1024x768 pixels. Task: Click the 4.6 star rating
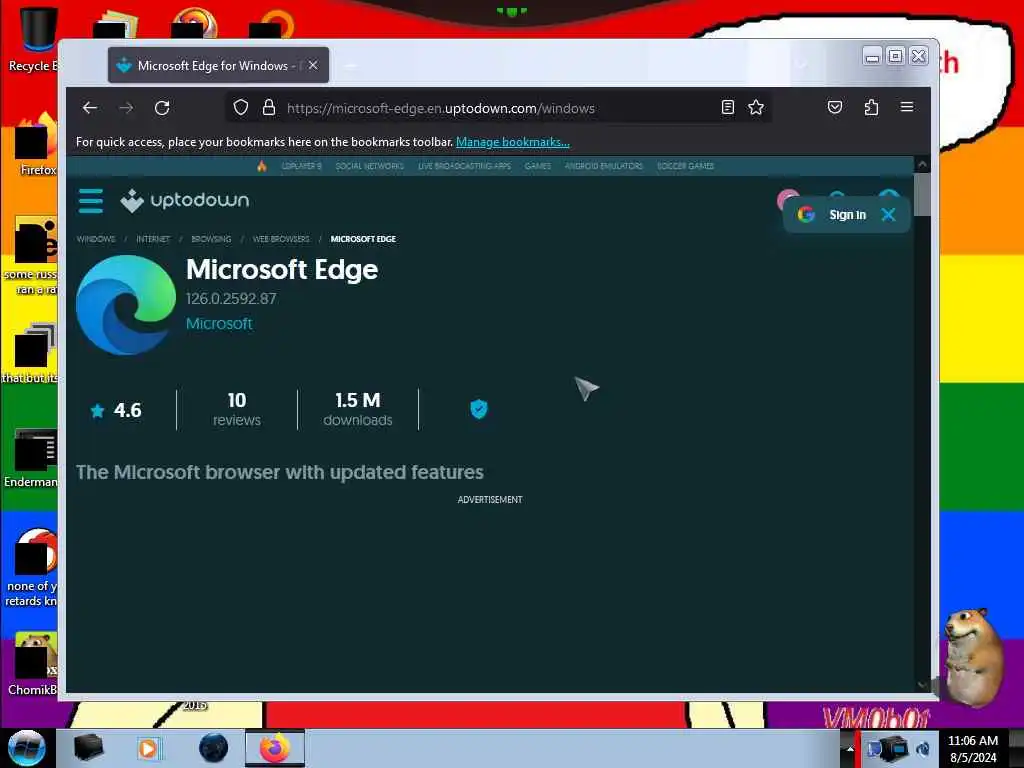pyautogui.click(x=116, y=410)
